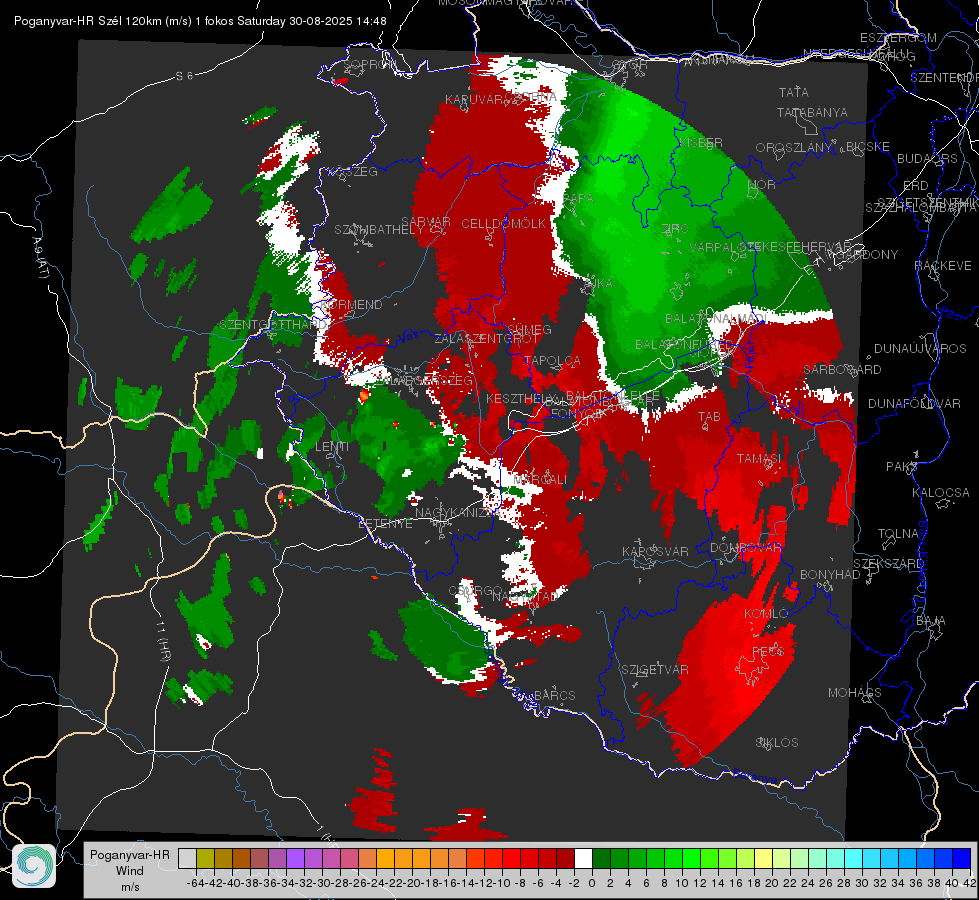Pick the darkest blue swatch ending the legend
This screenshot has width=979, height=900.
[x=962, y=858]
